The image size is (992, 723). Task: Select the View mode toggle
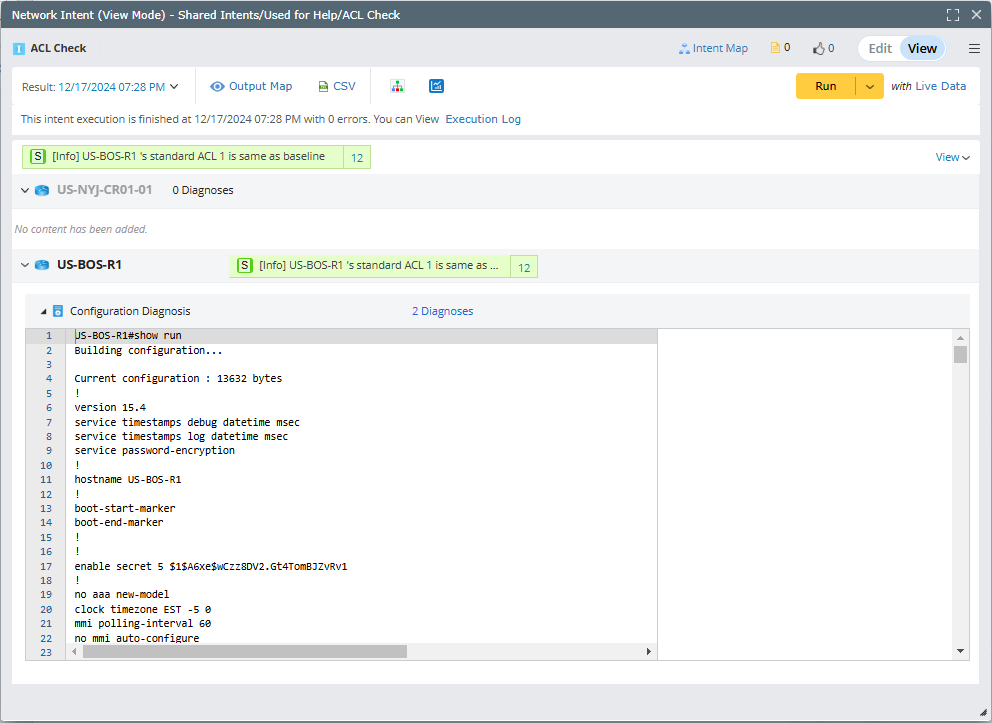[x=922, y=48]
